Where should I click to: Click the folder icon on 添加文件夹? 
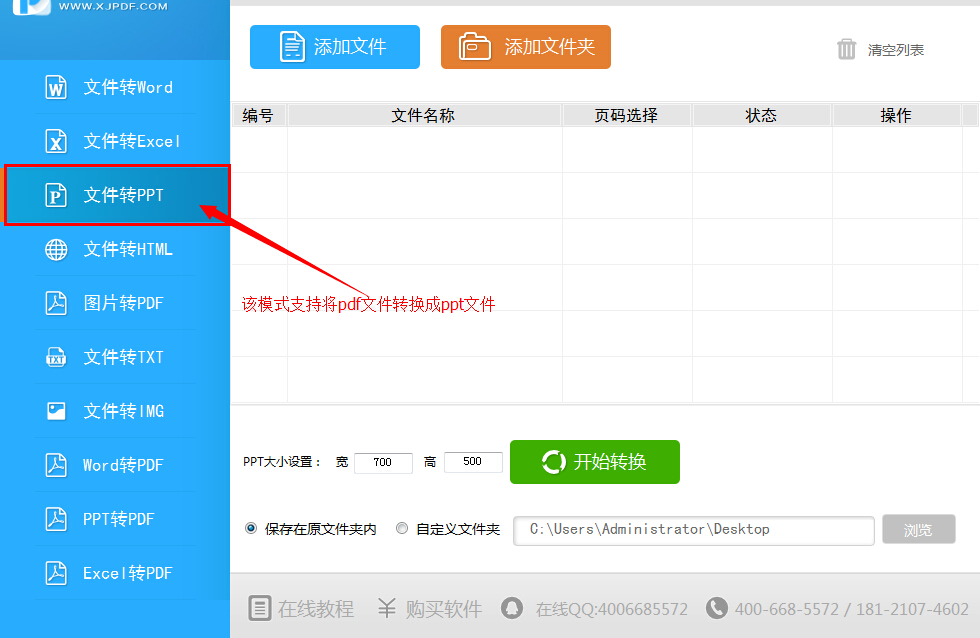tap(475, 47)
